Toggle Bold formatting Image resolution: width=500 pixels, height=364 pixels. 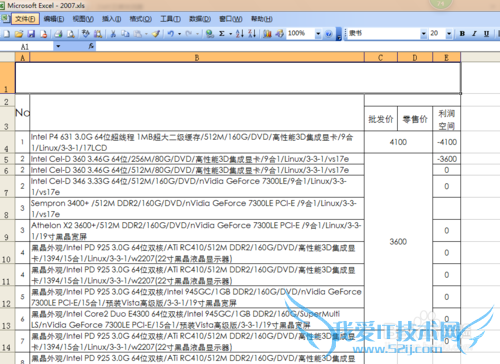[x=462, y=34]
